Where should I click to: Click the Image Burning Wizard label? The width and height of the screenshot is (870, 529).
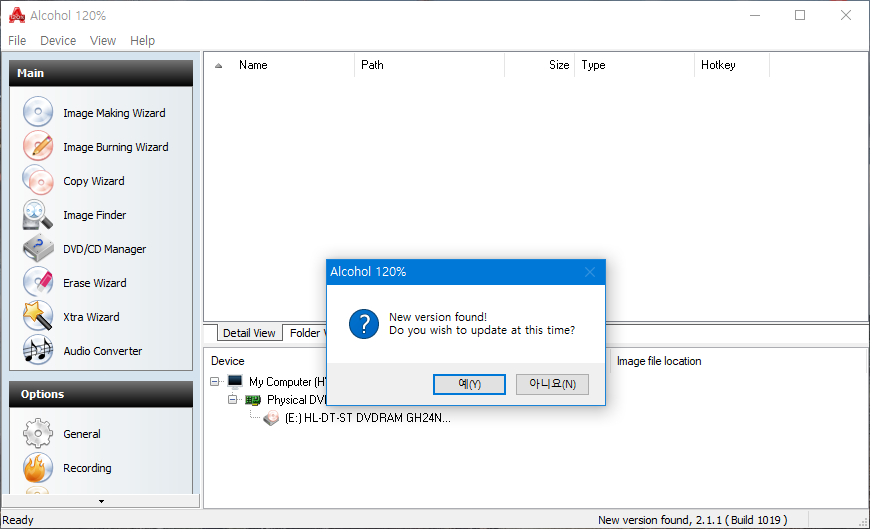(116, 147)
